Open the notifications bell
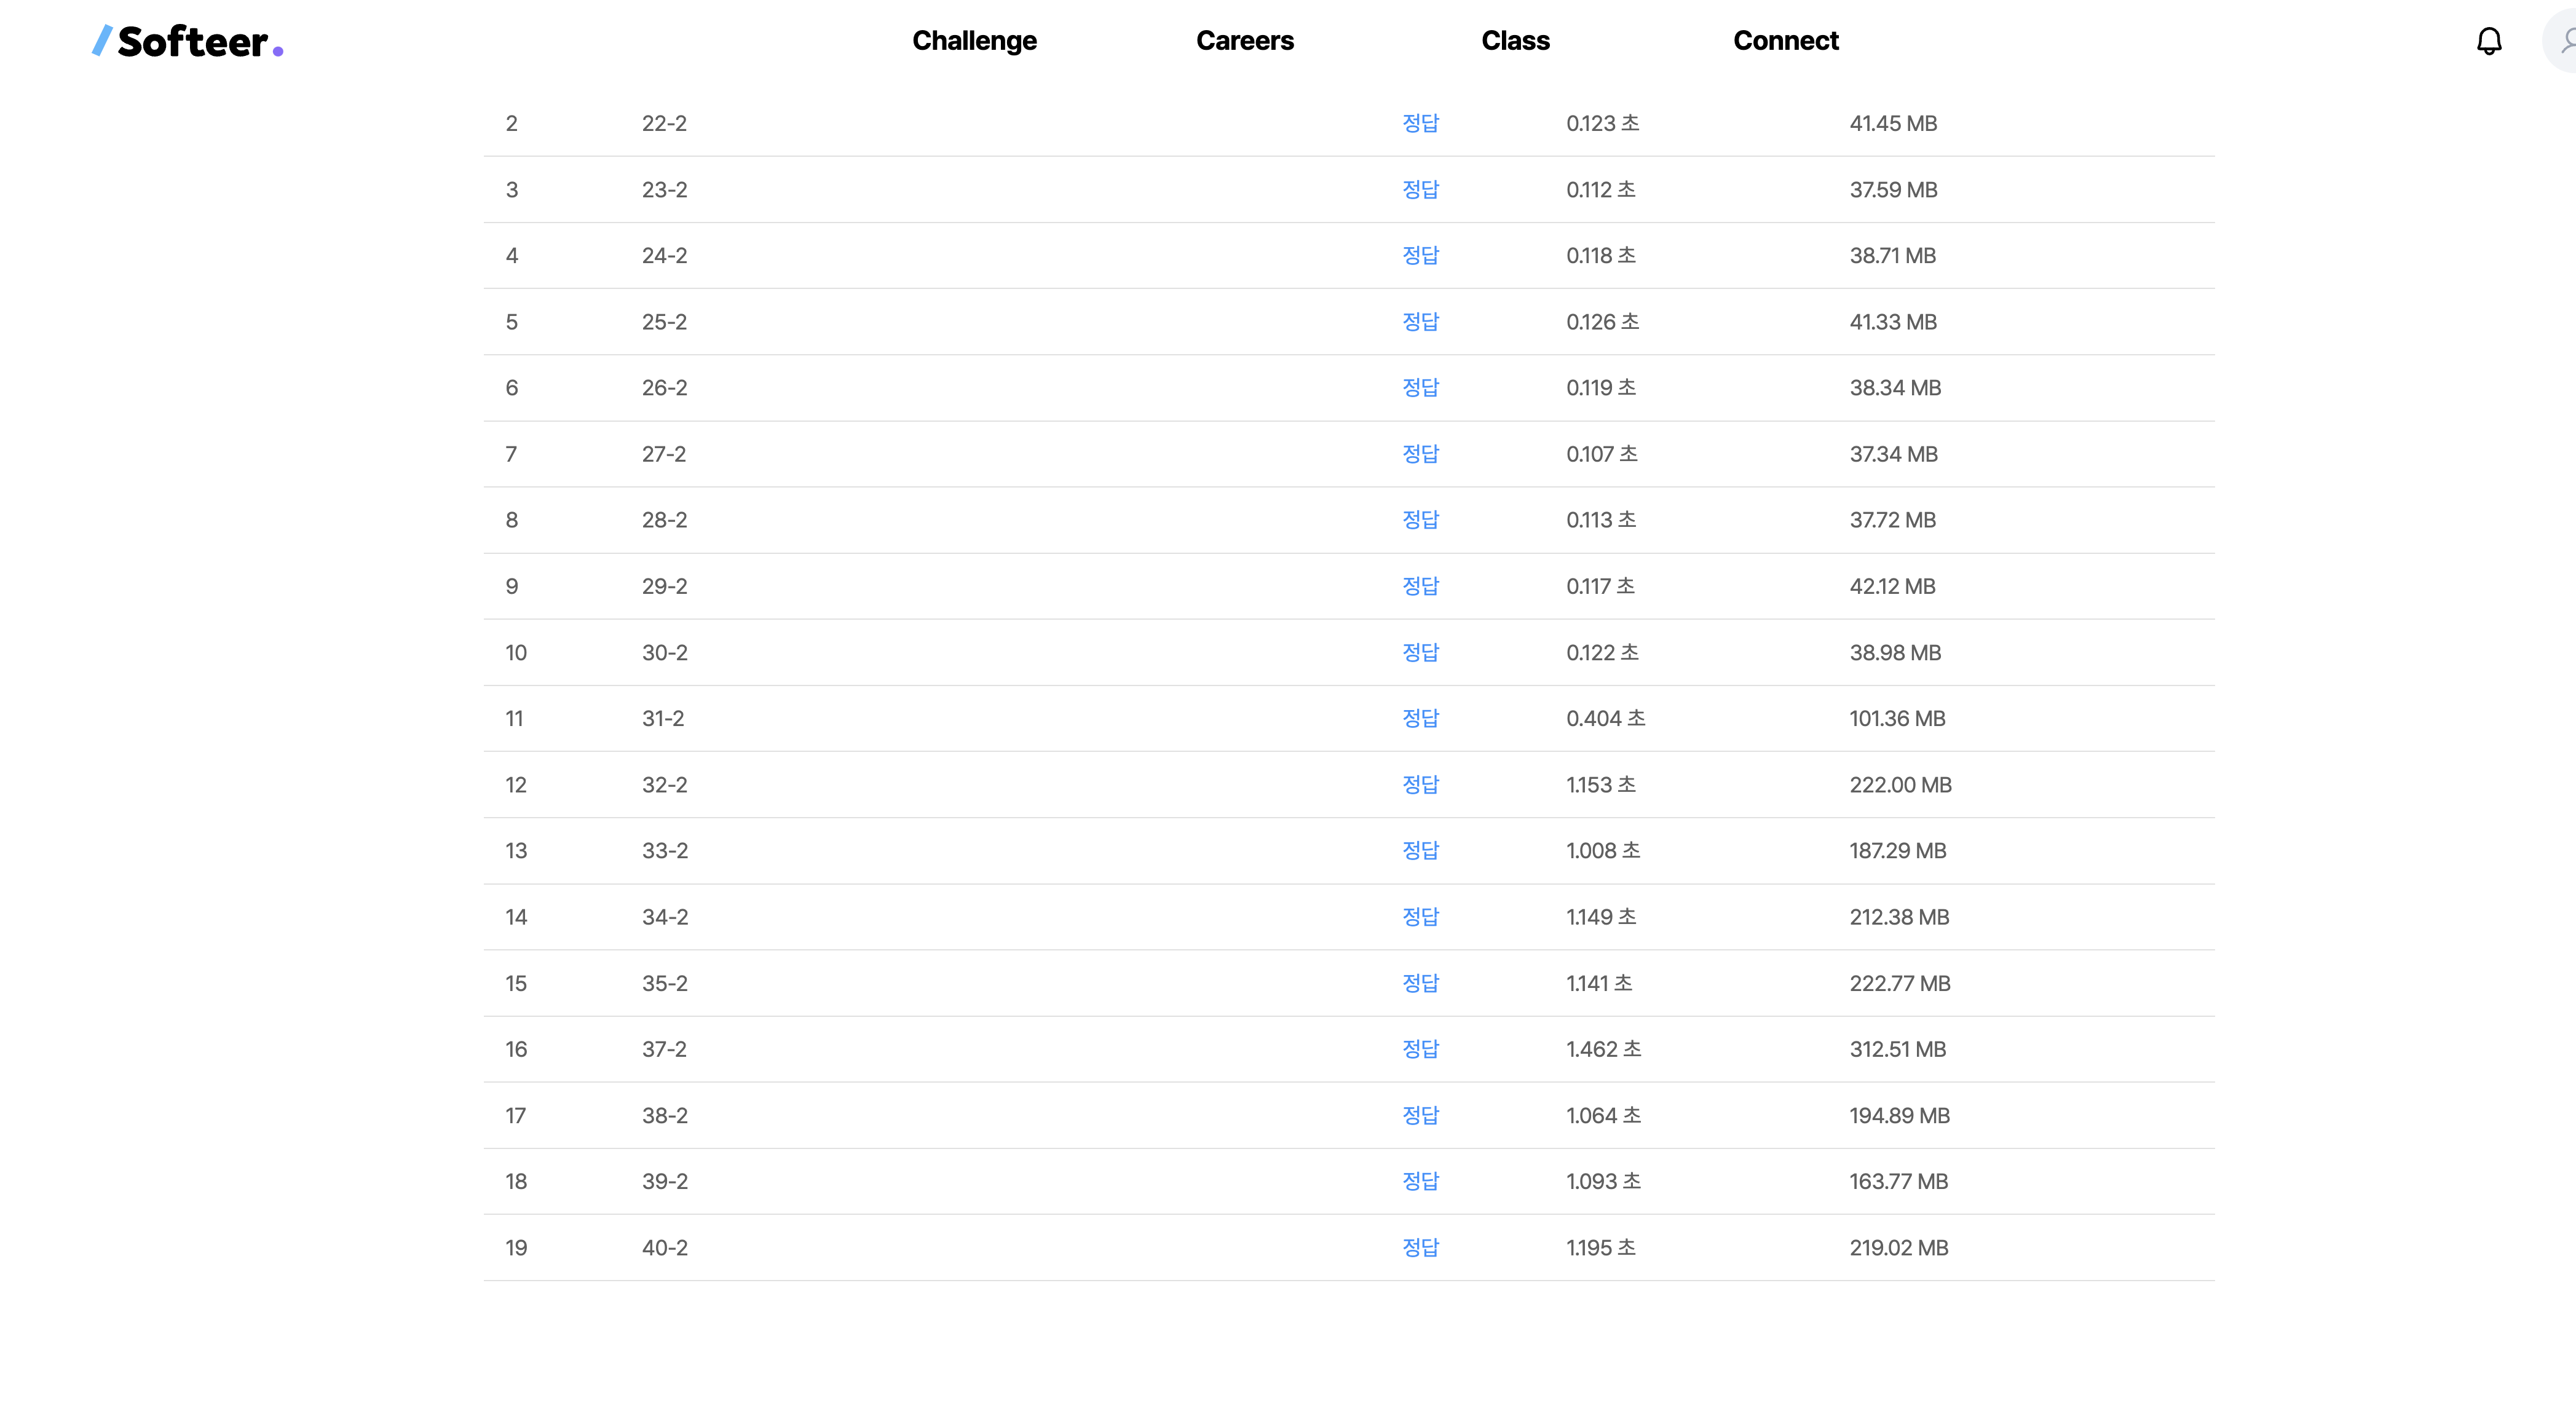The image size is (2576, 1414). [2488, 41]
